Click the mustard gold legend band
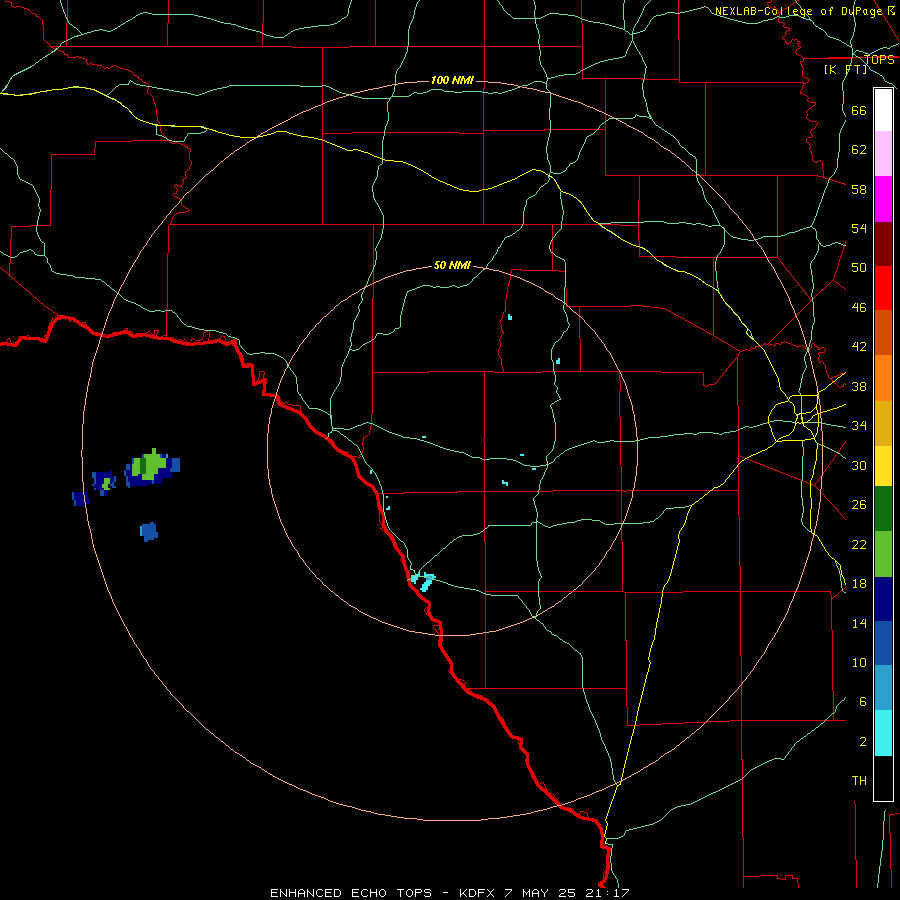Screen dimensions: 900x900 tap(883, 423)
